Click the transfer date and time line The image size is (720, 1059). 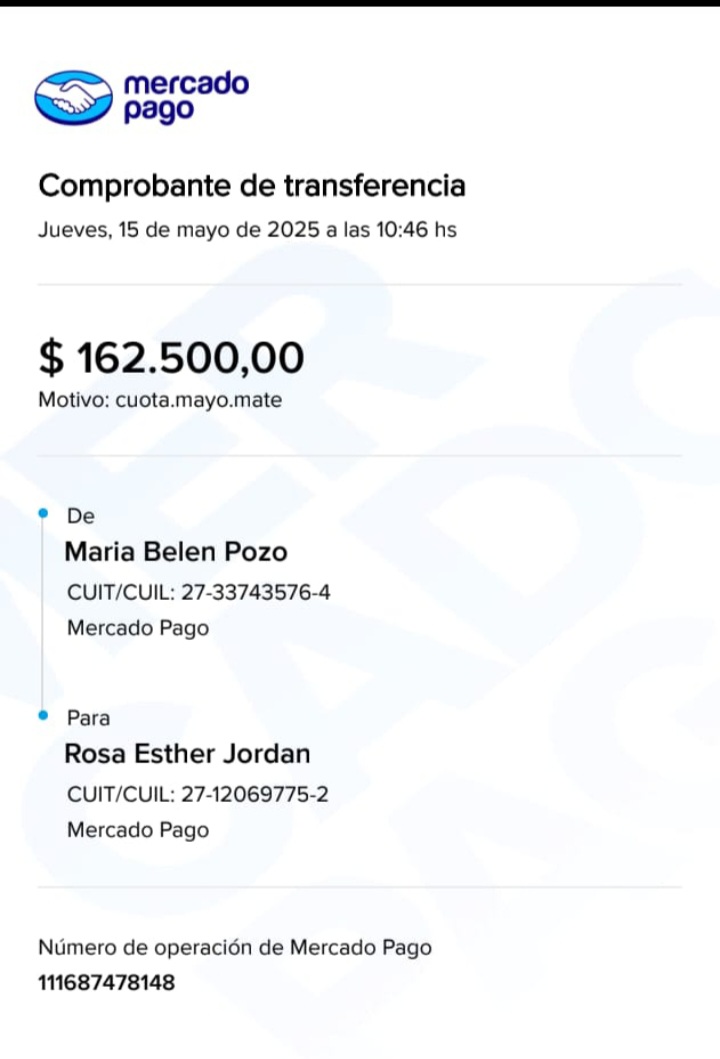pos(247,230)
